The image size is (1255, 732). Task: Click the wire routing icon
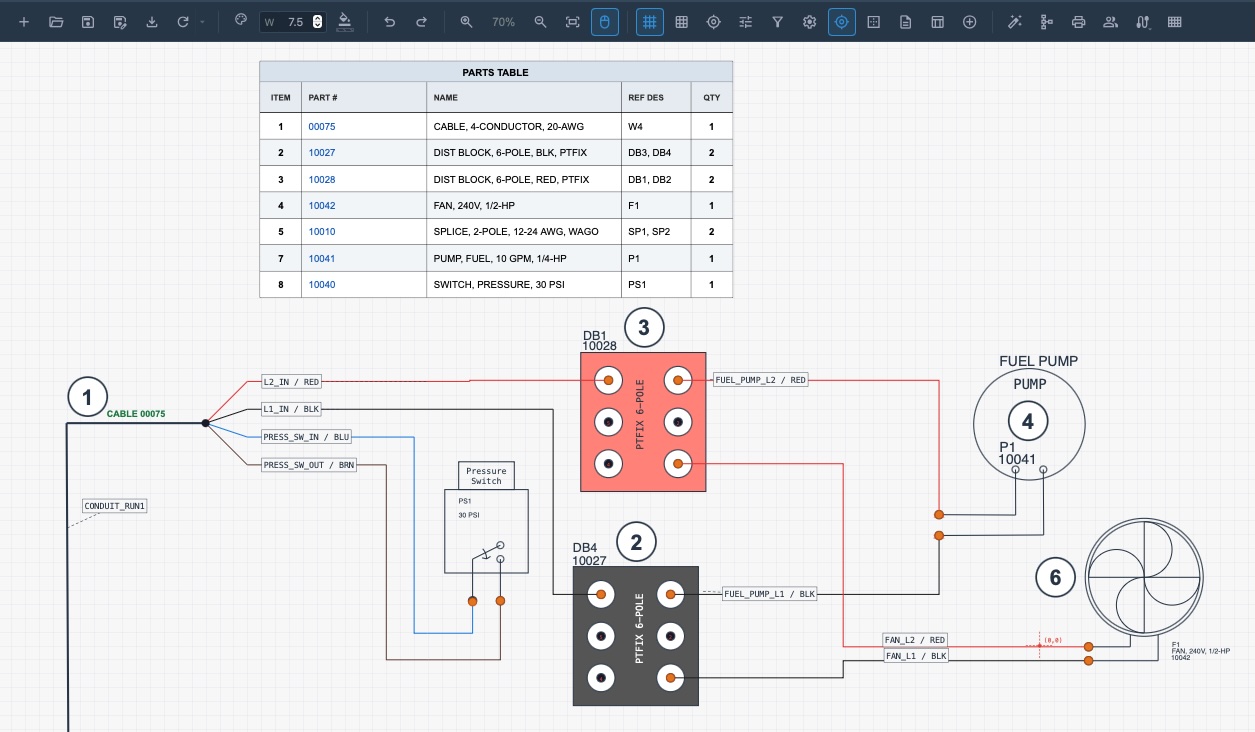click(1143, 22)
